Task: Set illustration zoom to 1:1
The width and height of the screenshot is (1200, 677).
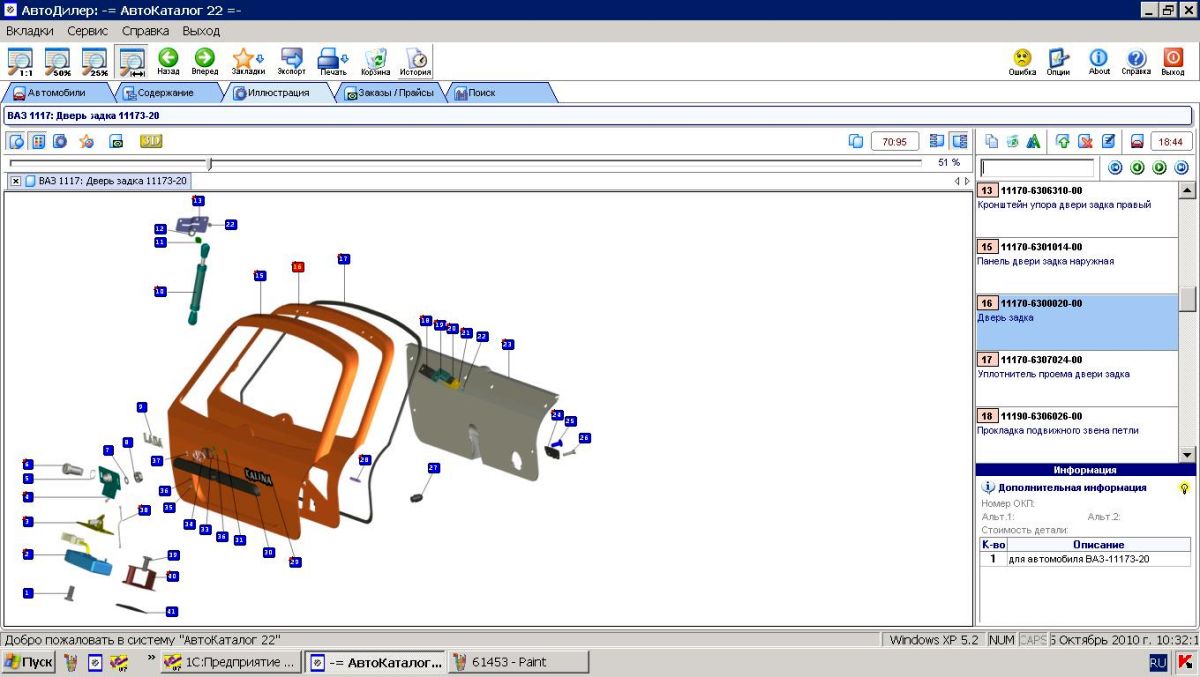Action: point(20,62)
